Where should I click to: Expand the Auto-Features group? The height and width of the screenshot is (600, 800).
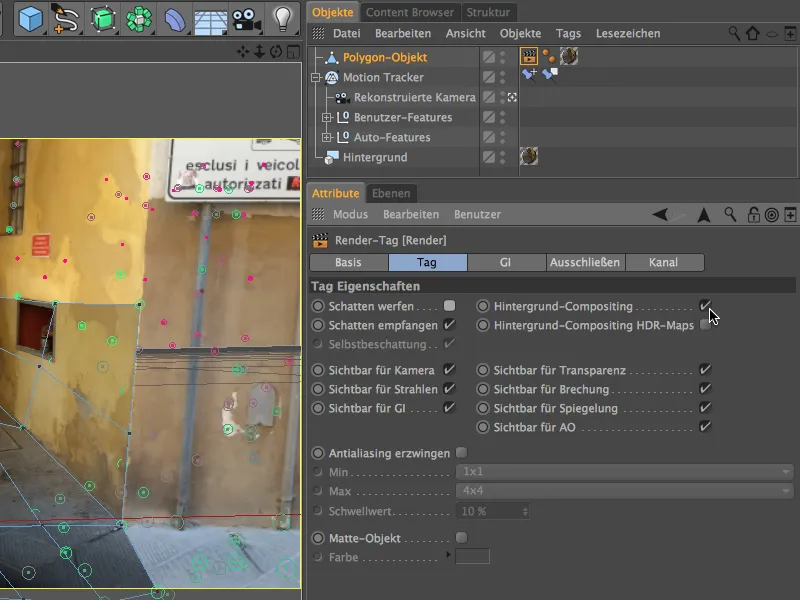pyautogui.click(x=327, y=137)
